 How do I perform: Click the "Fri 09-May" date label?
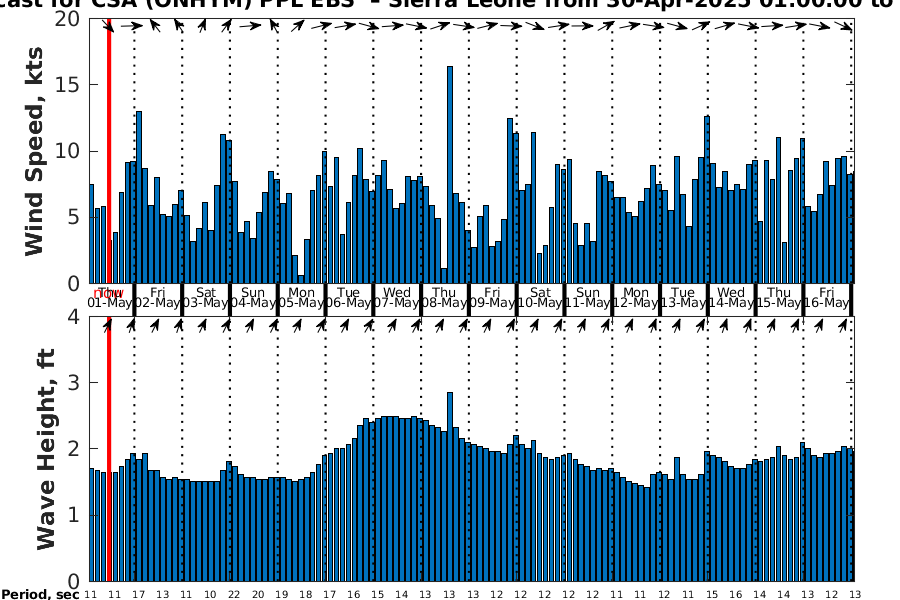[492, 298]
